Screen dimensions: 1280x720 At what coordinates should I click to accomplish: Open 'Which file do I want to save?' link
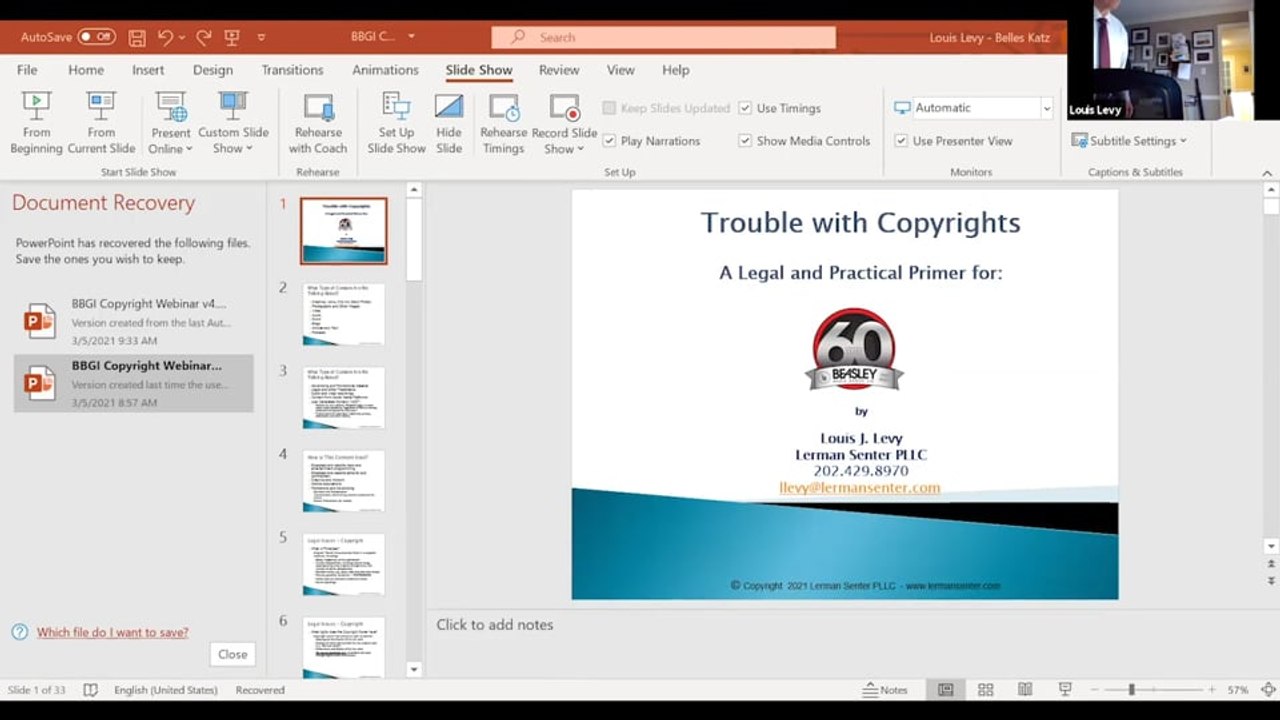113,632
